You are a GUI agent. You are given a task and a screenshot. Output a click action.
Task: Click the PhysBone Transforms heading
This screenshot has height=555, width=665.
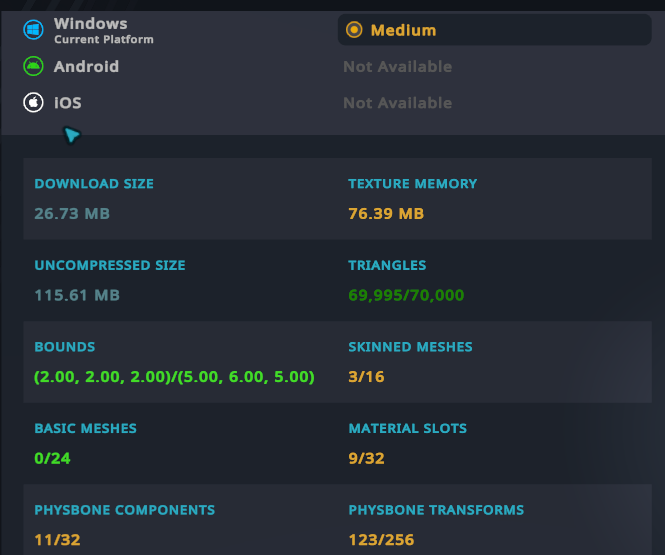click(436, 510)
